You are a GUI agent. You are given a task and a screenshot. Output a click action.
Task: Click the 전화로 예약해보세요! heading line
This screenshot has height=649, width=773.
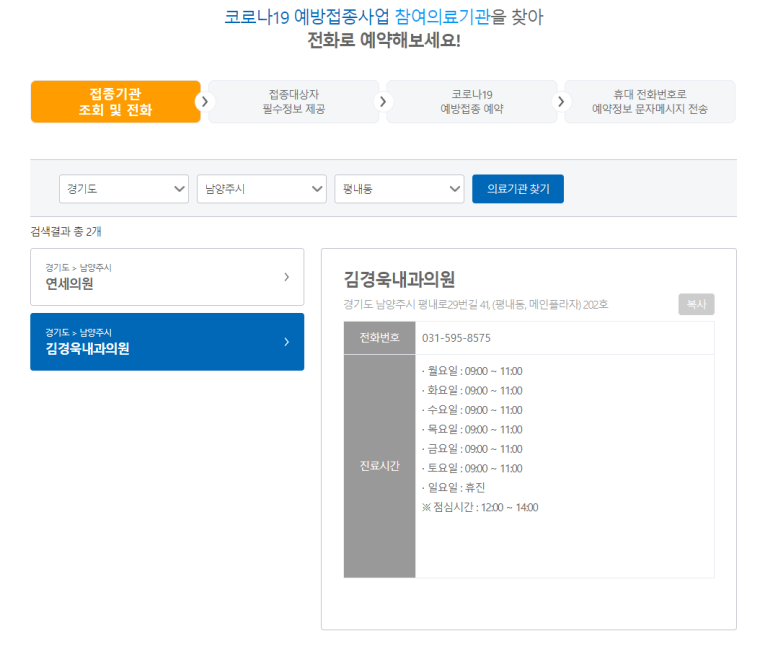coord(384,40)
